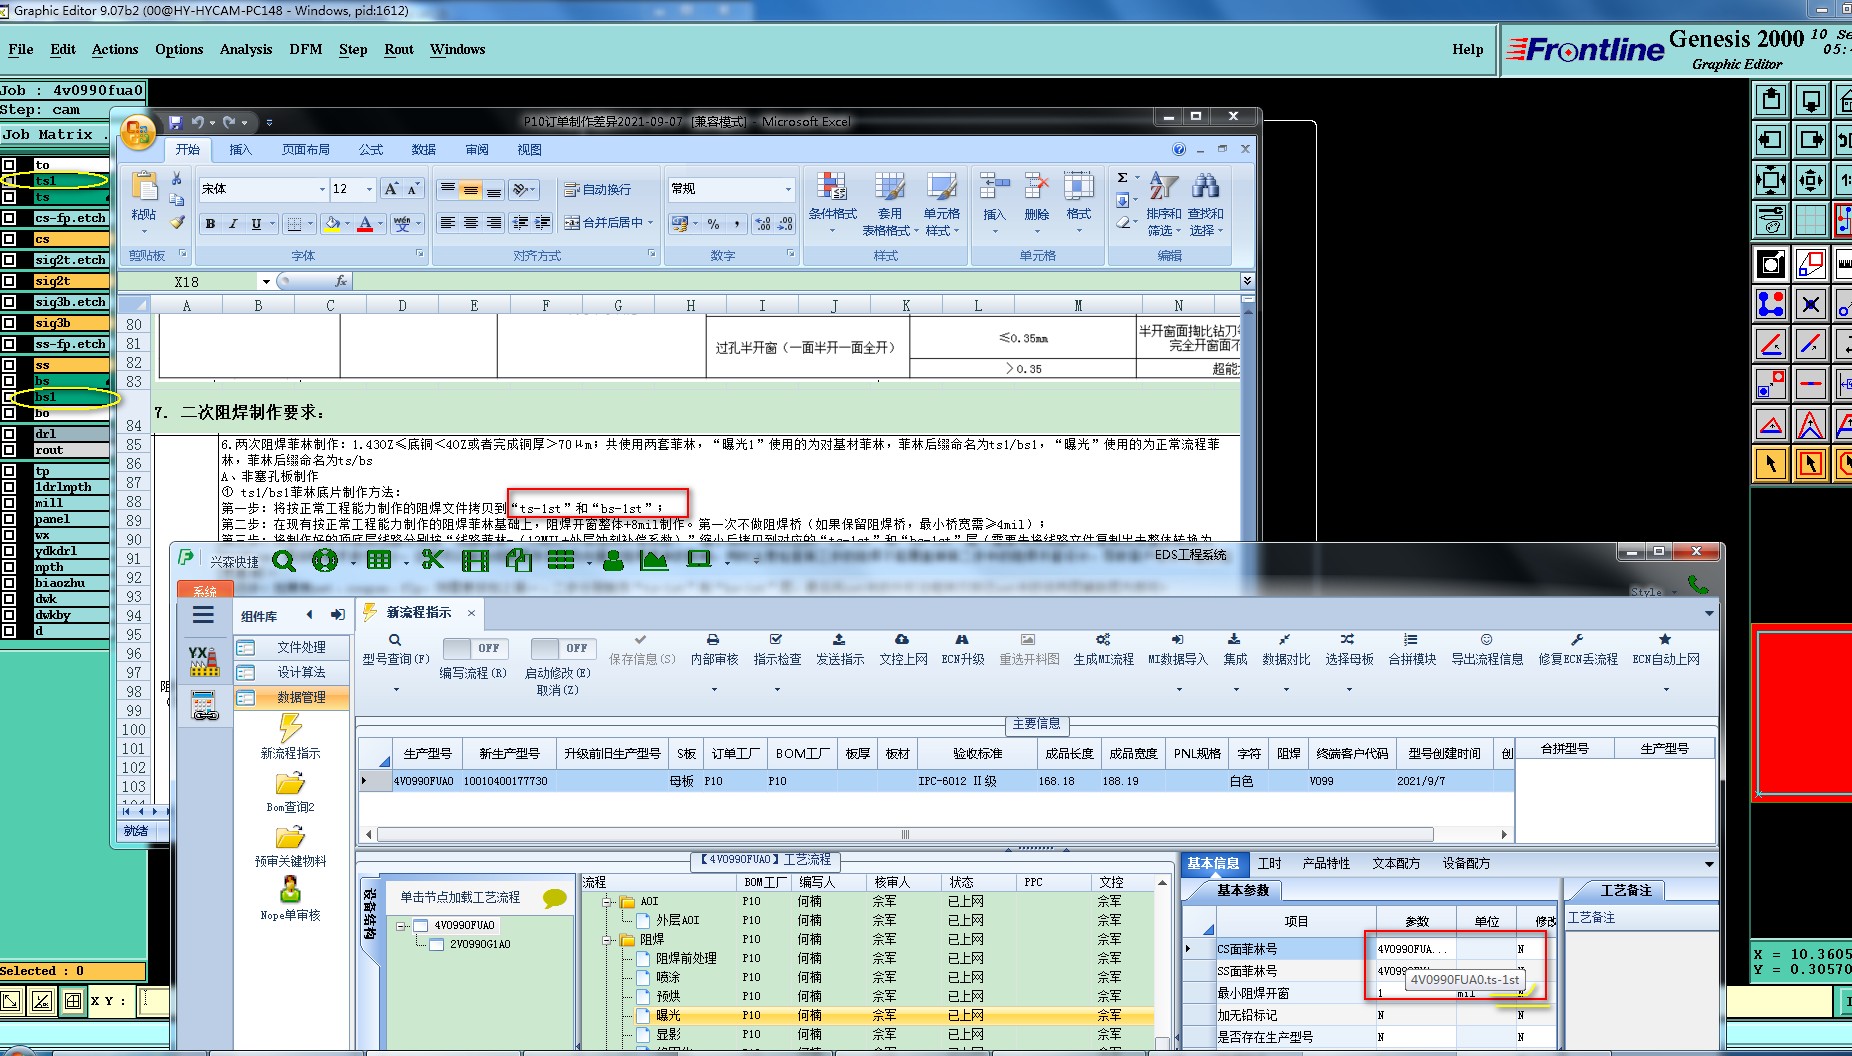Select 文件处理 in component library
1852x1056 pixels.
click(x=292, y=647)
